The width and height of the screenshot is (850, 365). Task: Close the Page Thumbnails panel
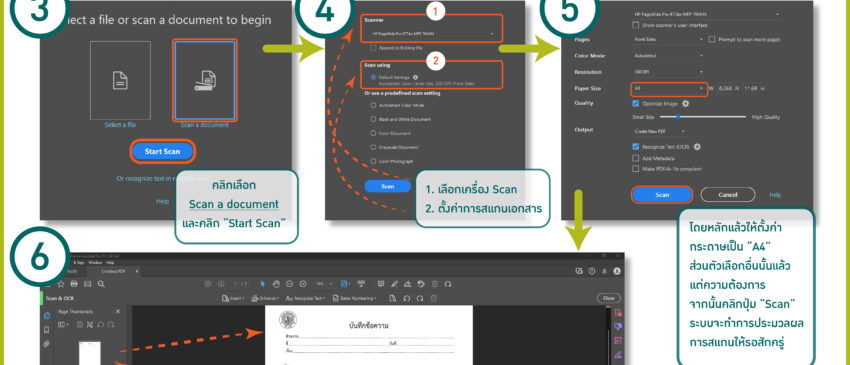pyautogui.click(x=118, y=311)
